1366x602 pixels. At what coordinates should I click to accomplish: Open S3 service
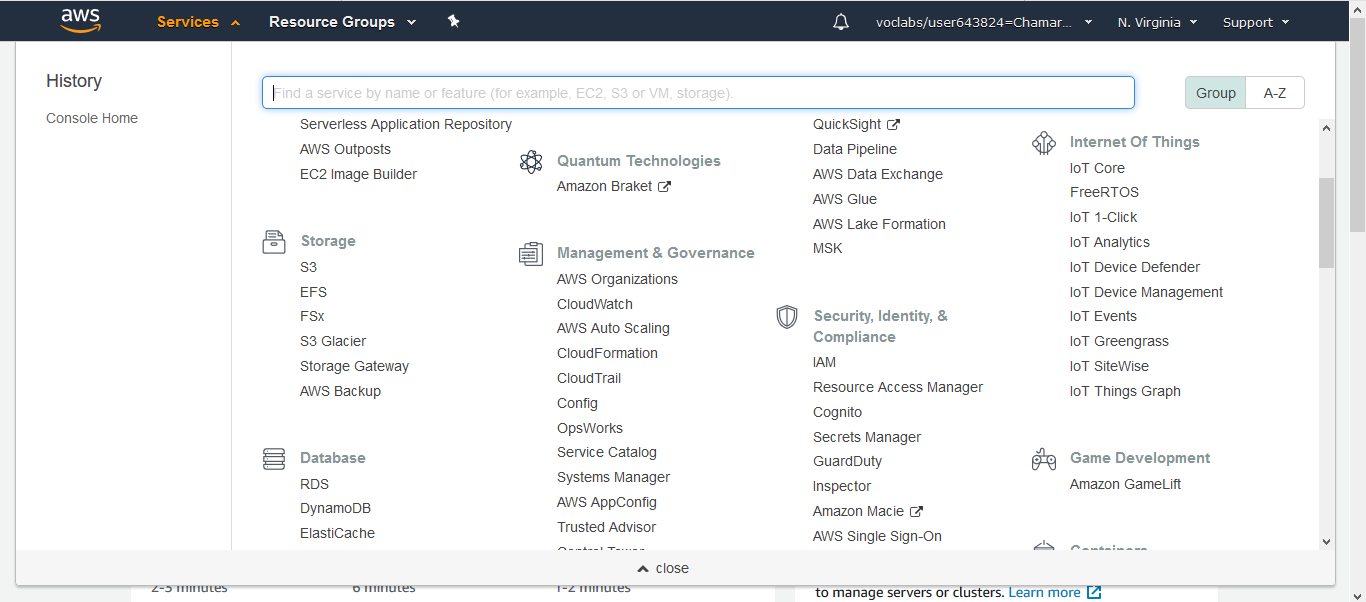click(x=308, y=267)
